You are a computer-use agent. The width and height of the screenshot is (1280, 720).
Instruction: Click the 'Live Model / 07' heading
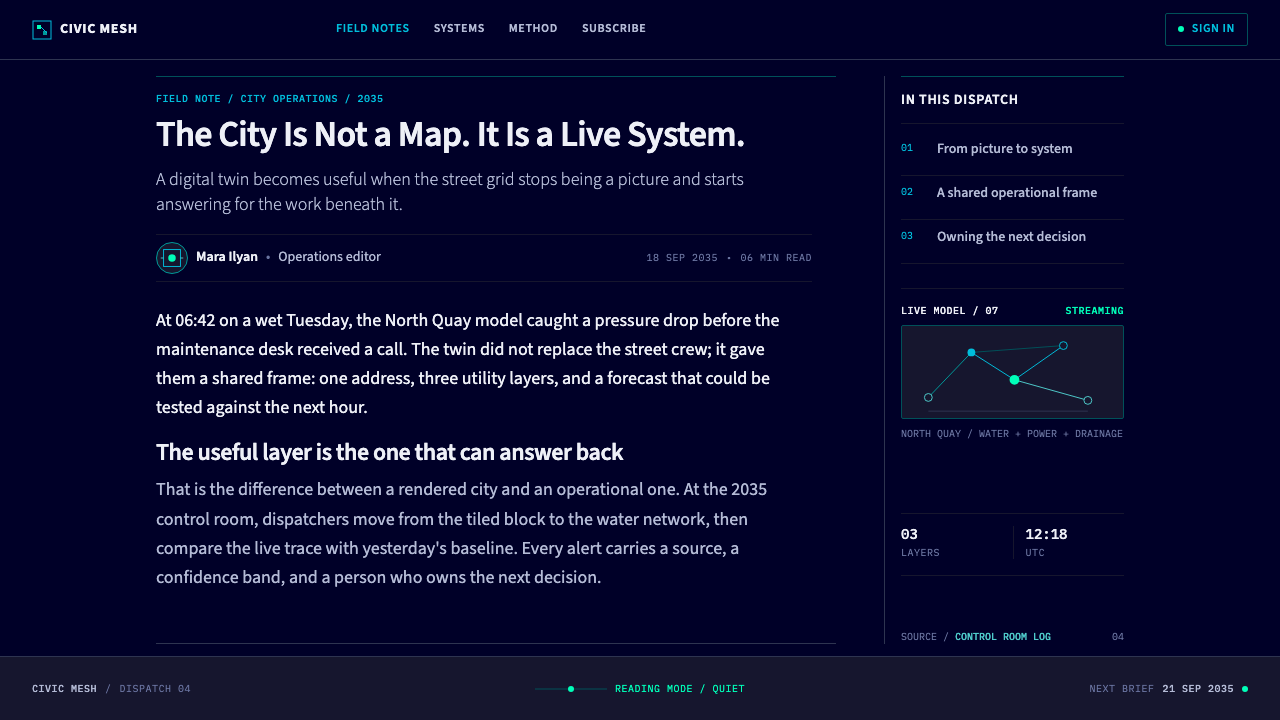coord(950,311)
